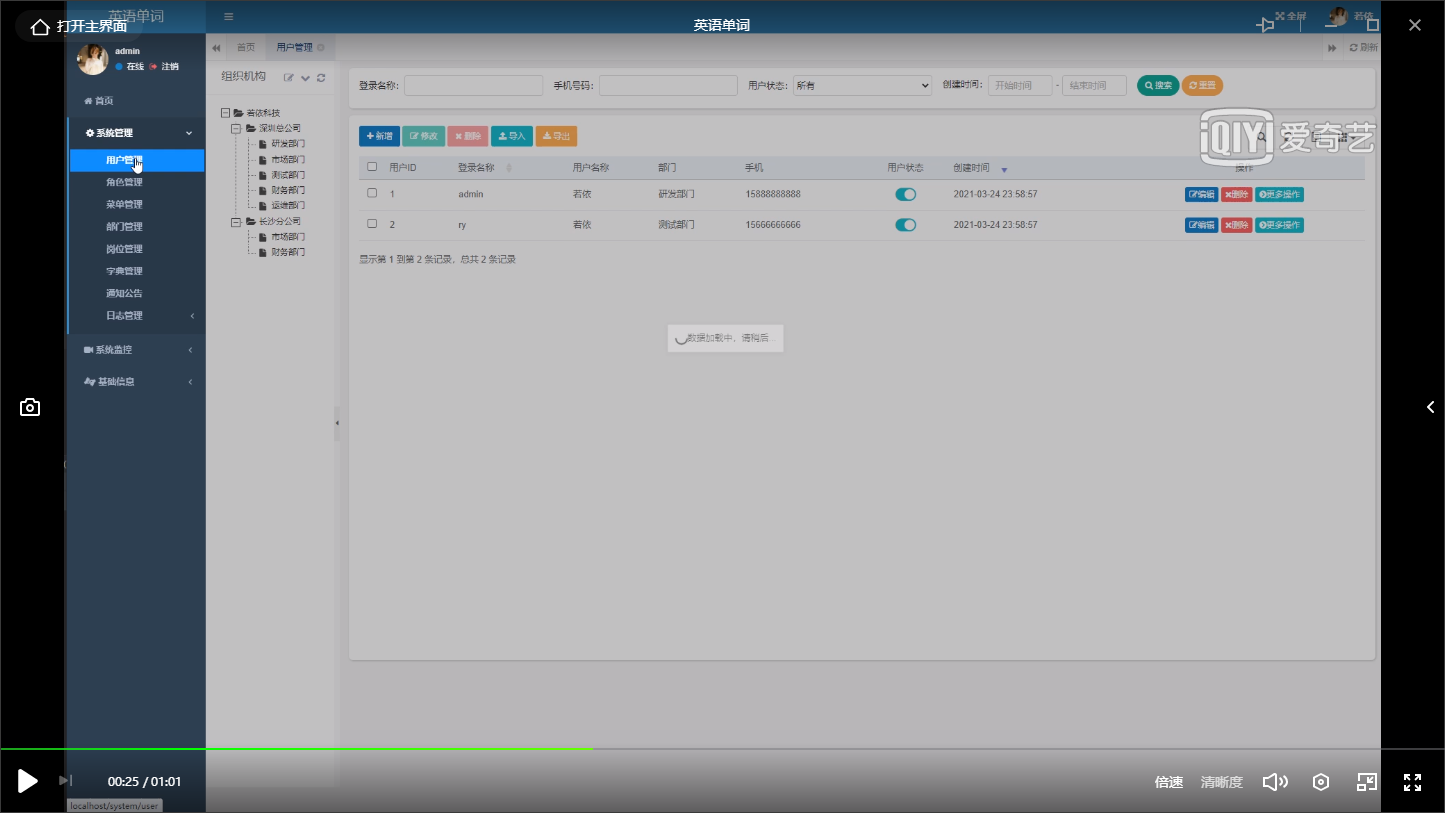Open 字典管理 in sidebar
Viewport: 1445px width, 813px height.
pos(124,271)
